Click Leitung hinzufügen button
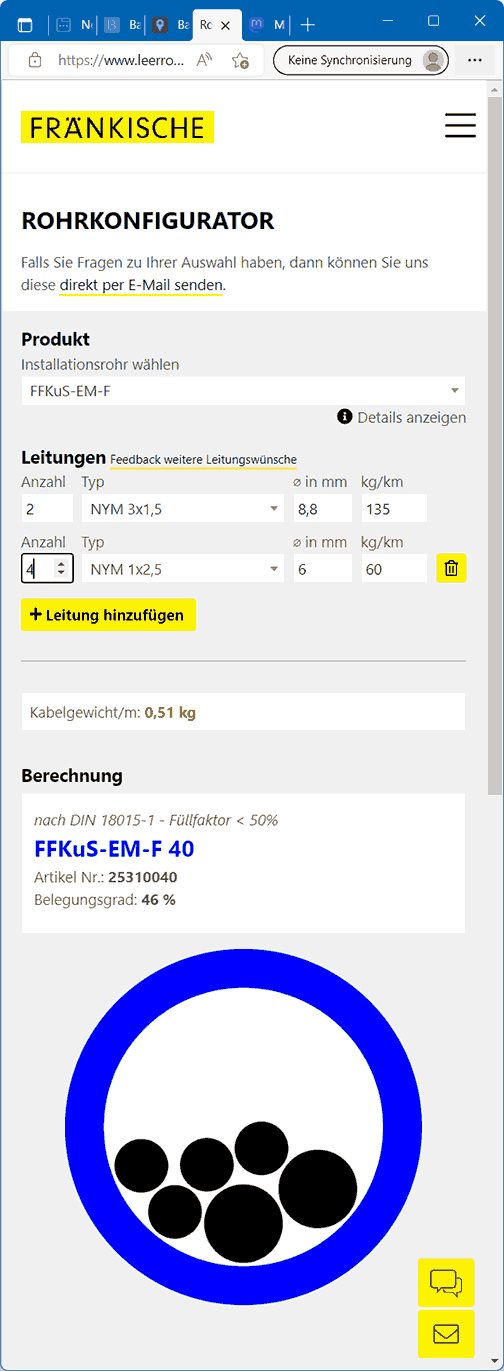 108,615
